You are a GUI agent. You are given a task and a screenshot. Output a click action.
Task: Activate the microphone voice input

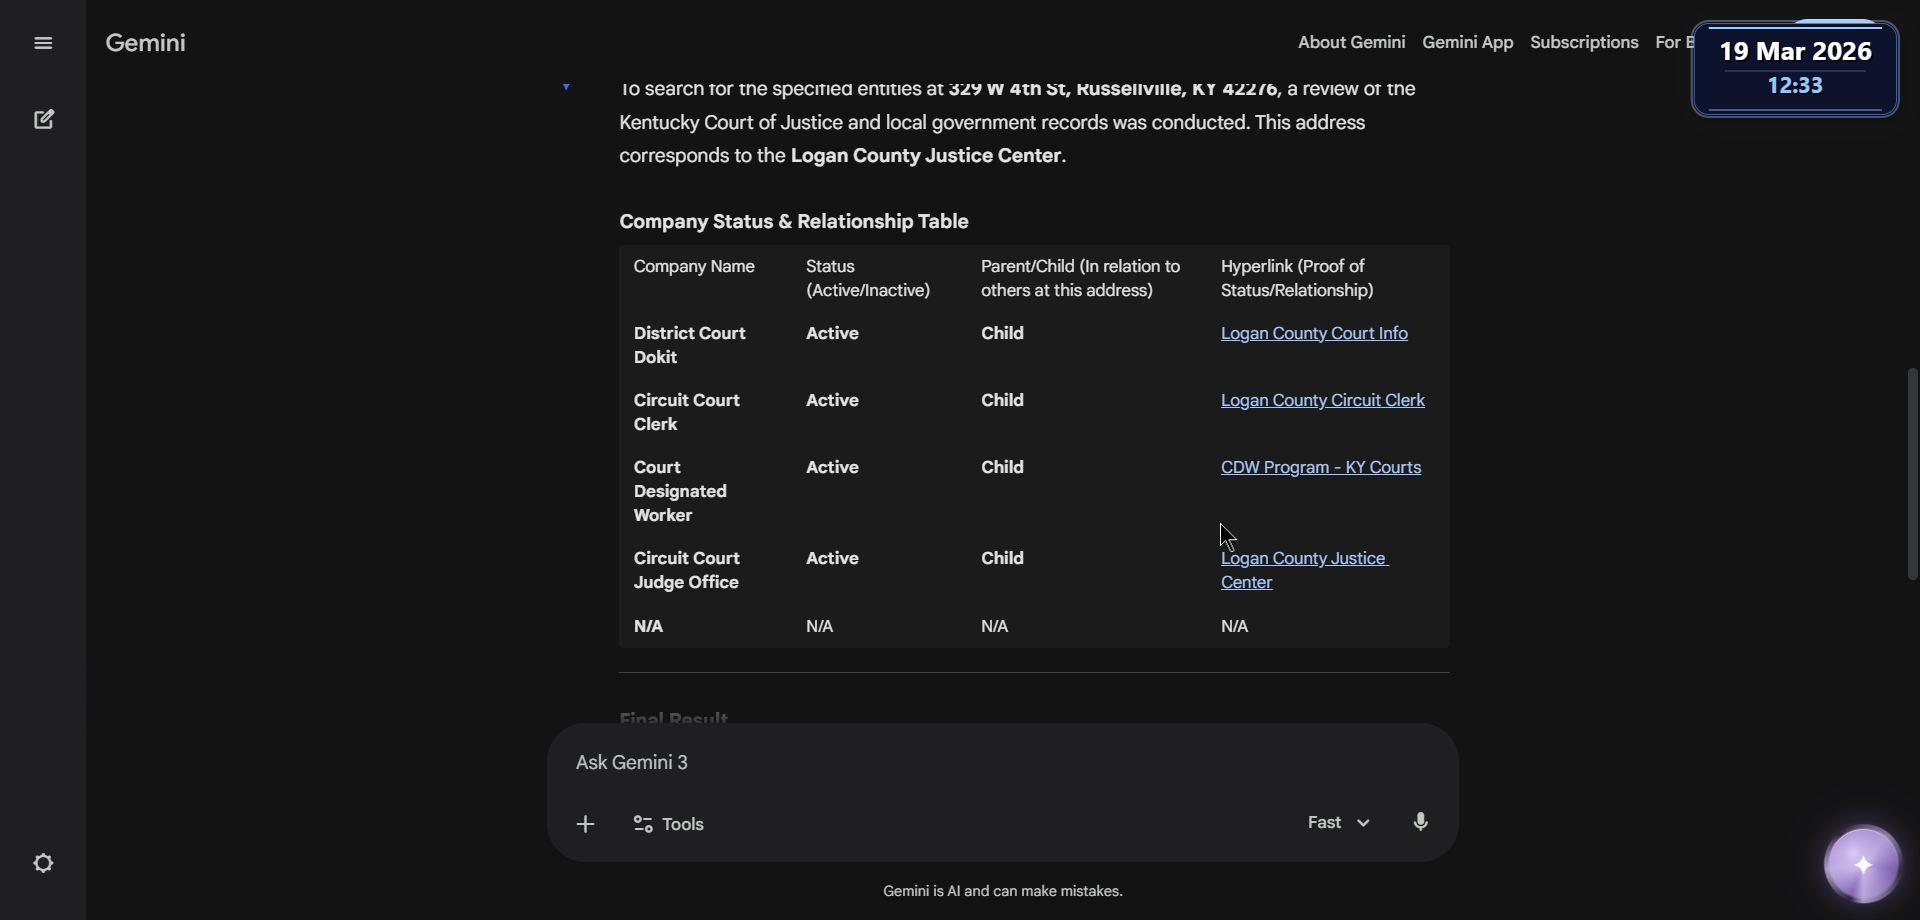(1420, 822)
